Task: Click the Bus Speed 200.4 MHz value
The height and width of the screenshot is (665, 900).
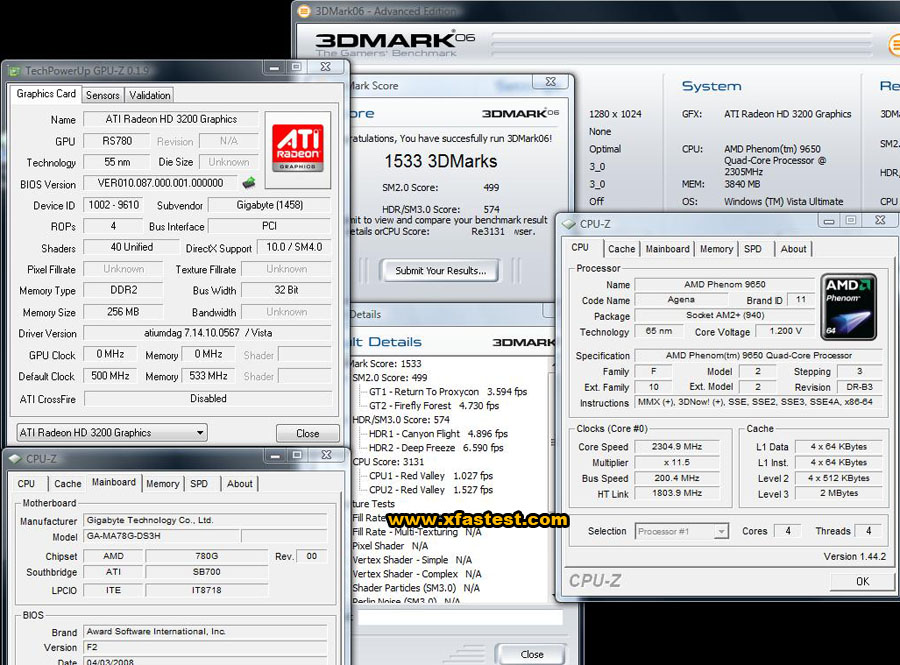Action: tap(677, 478)
